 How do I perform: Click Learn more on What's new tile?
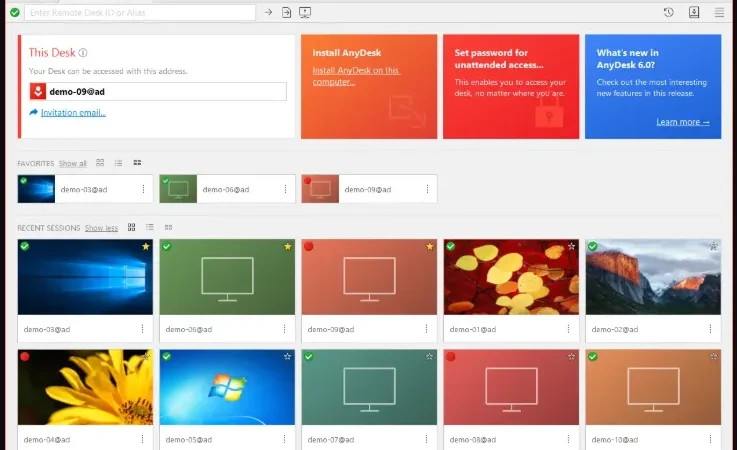(x=683, y=122)
